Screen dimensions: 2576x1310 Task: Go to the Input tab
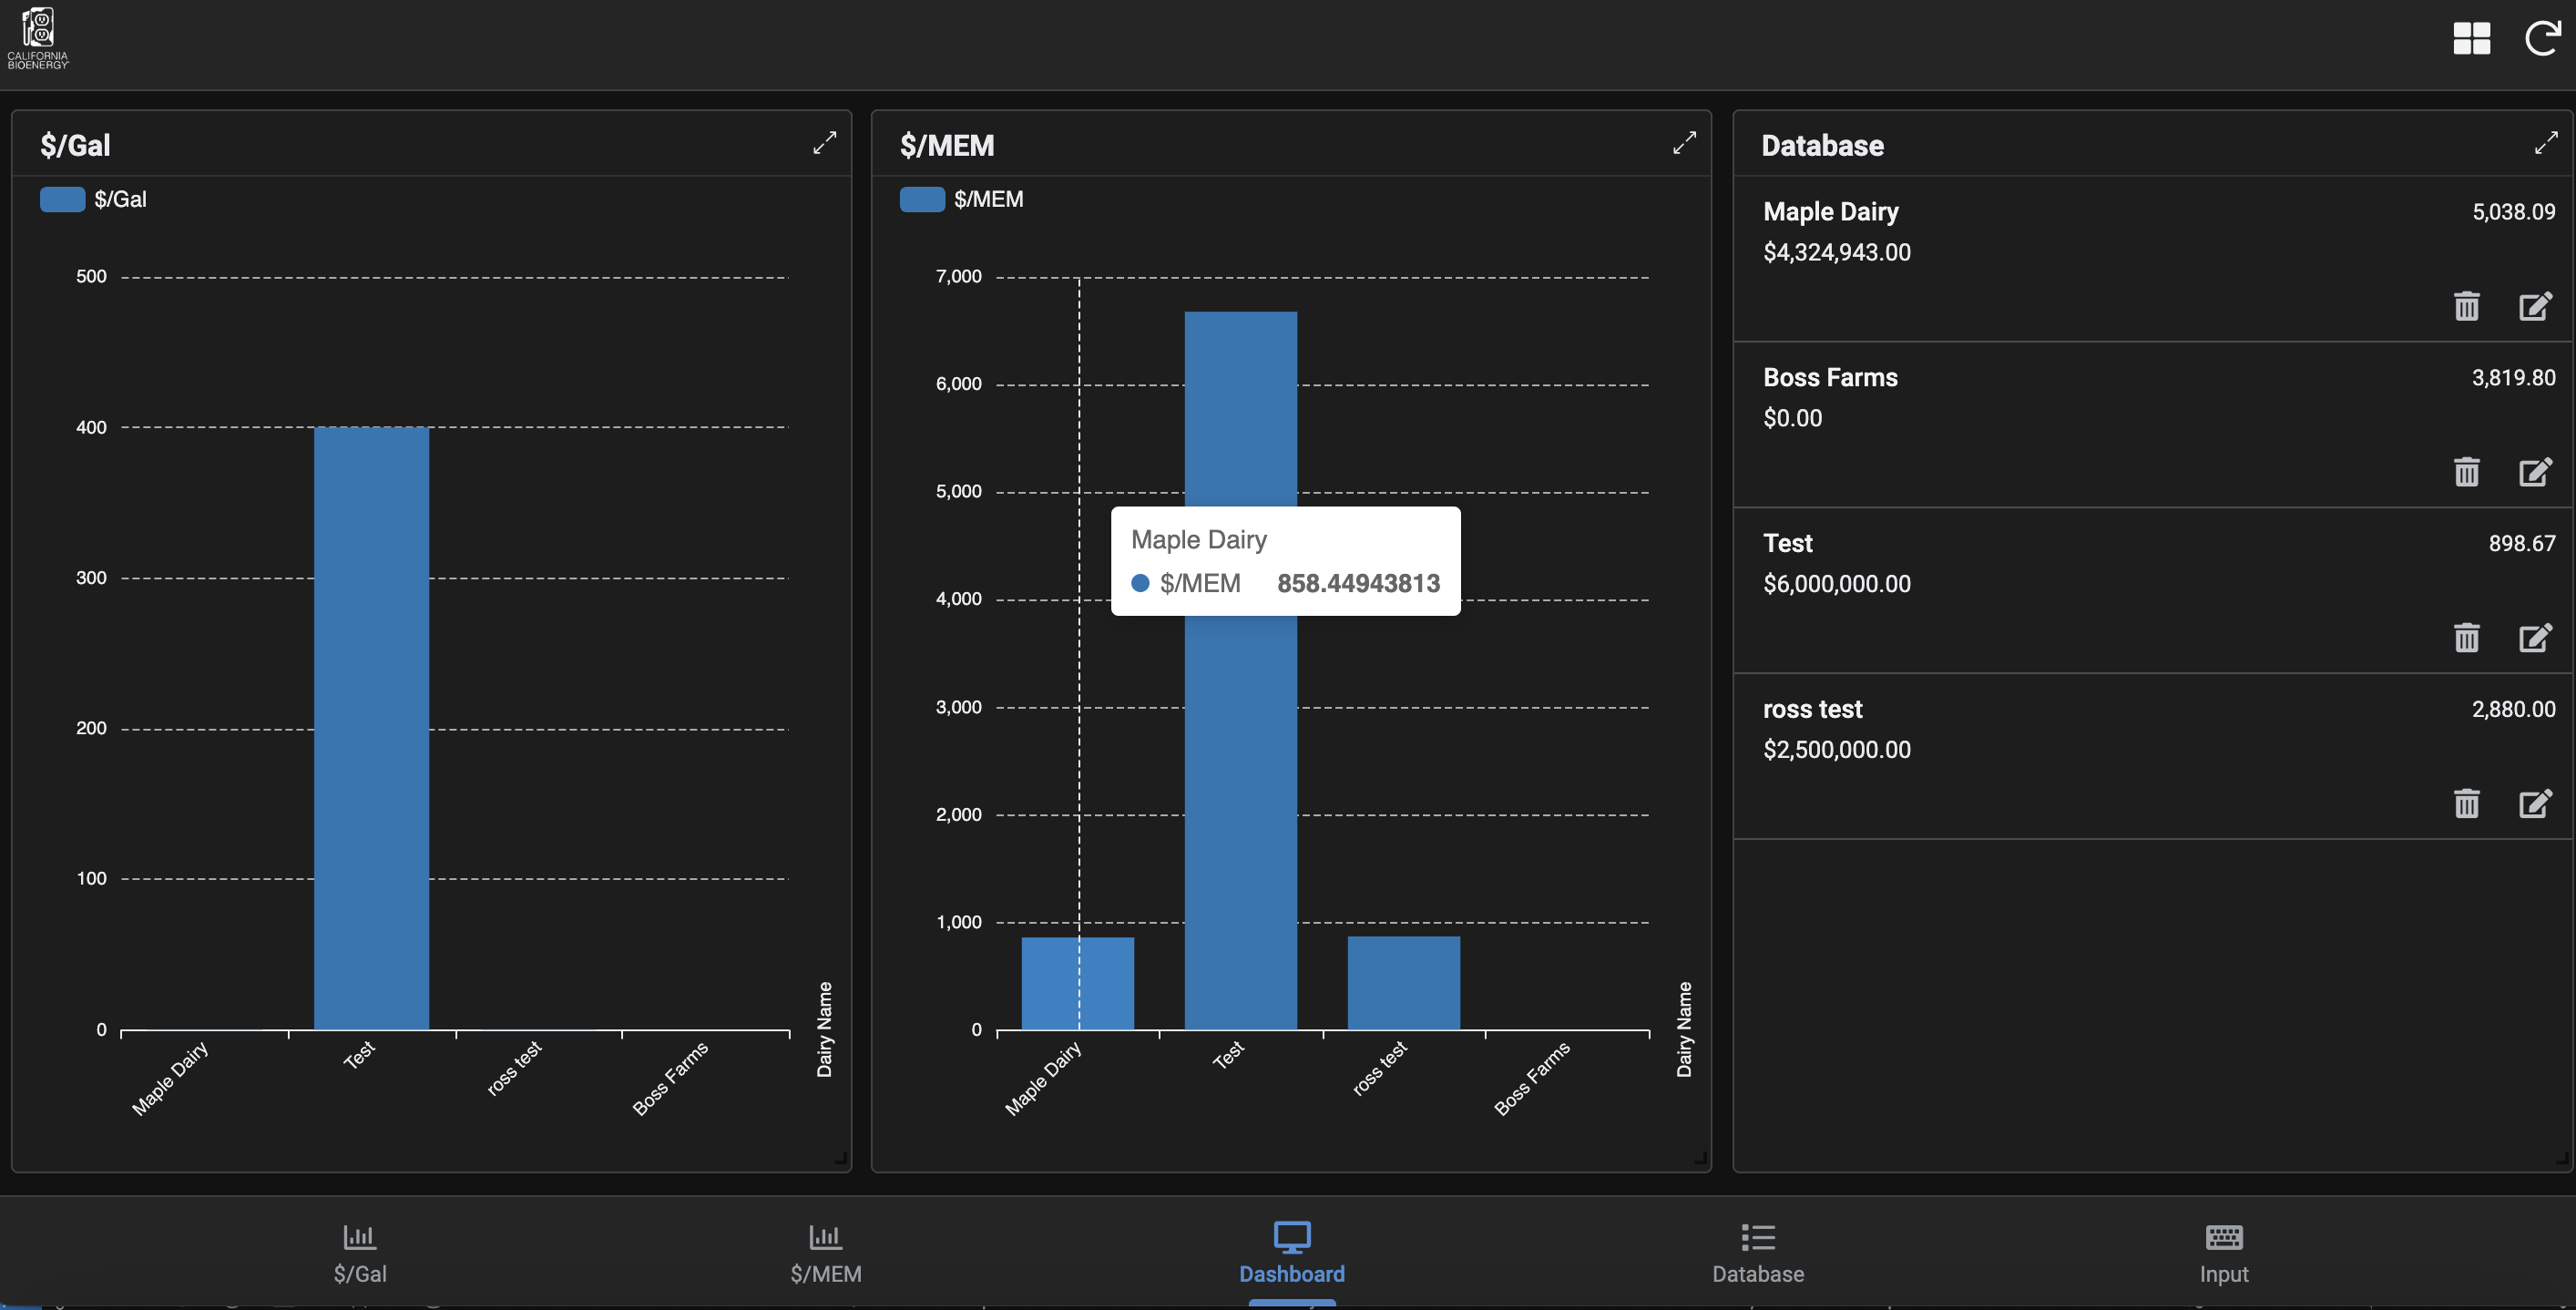tap(2223, 1252)
